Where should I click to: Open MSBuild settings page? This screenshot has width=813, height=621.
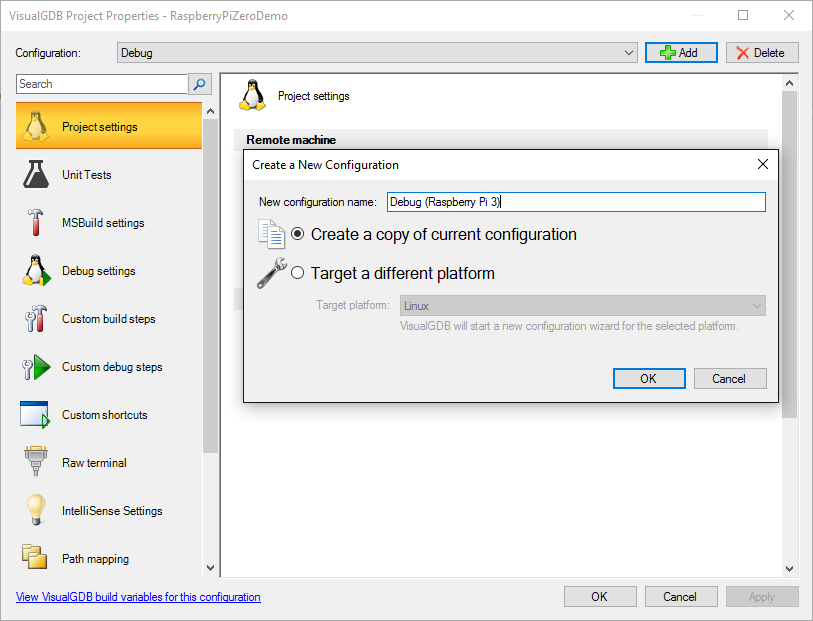pyautogui.click(x=109, y=223)
